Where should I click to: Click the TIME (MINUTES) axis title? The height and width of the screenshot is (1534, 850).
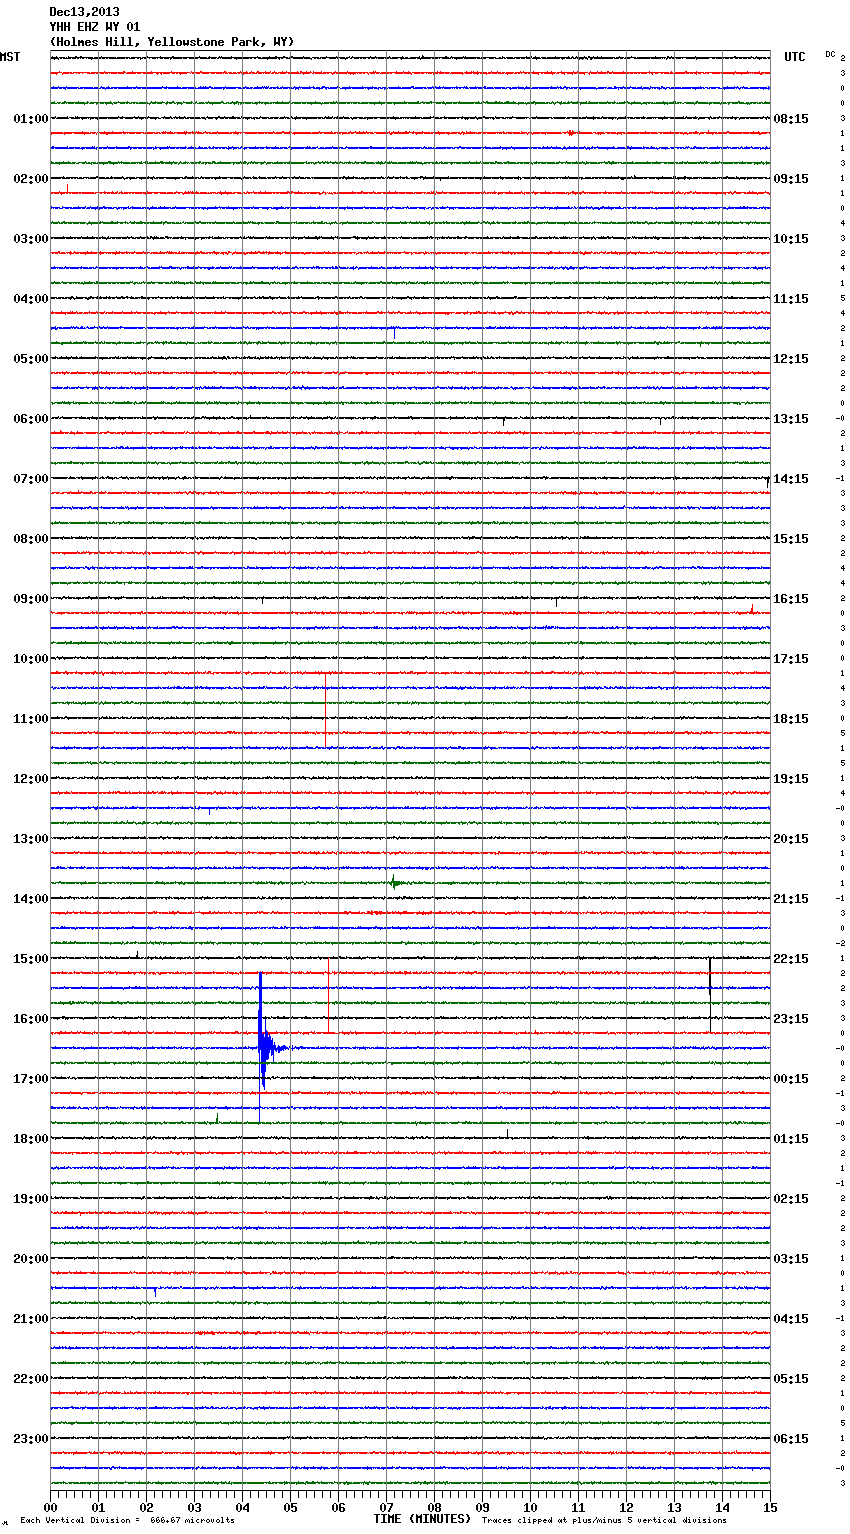421,1519
